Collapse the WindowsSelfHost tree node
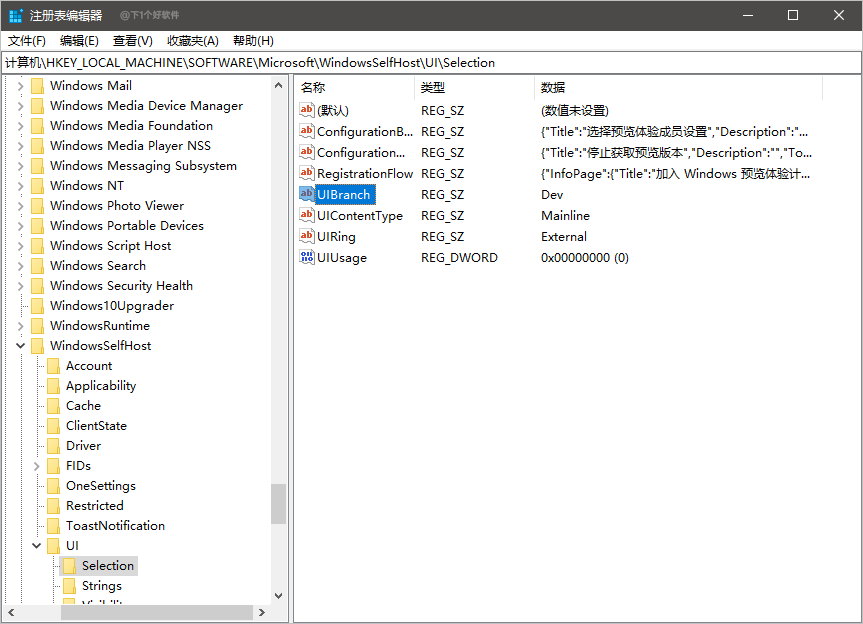The image size is (863, 624). [x=20, y=346]
